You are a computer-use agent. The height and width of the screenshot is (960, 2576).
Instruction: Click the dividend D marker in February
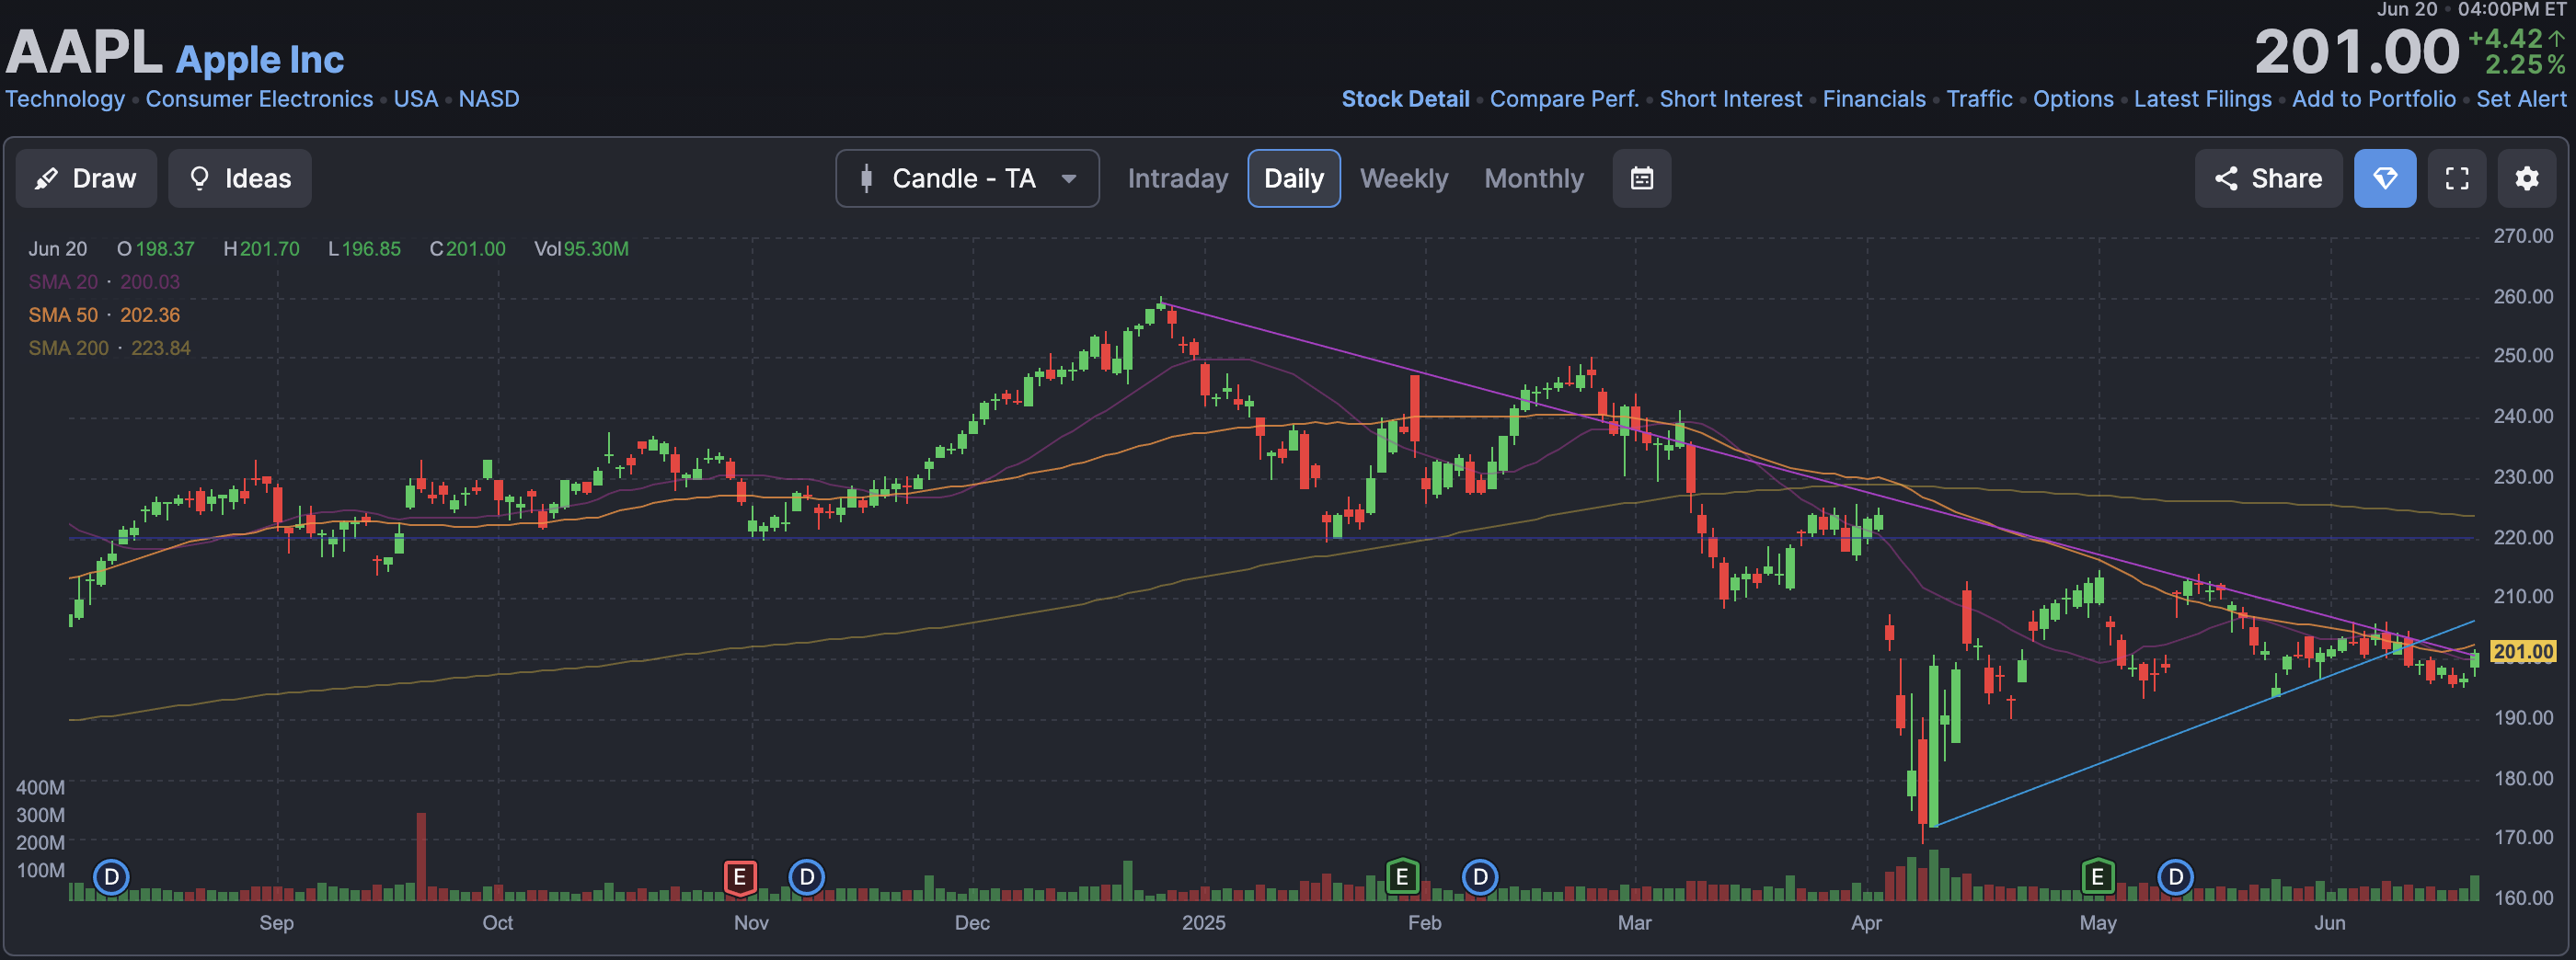[x=1480, y=878]
